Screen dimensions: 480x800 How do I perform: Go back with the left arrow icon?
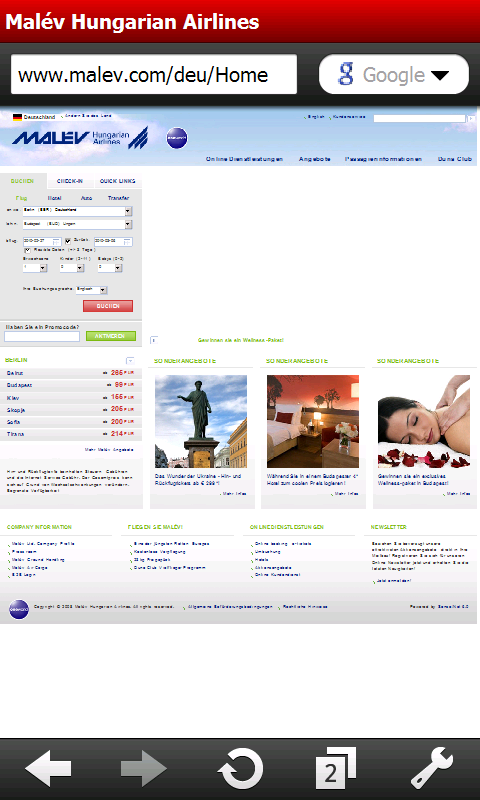tap(48, 767)
